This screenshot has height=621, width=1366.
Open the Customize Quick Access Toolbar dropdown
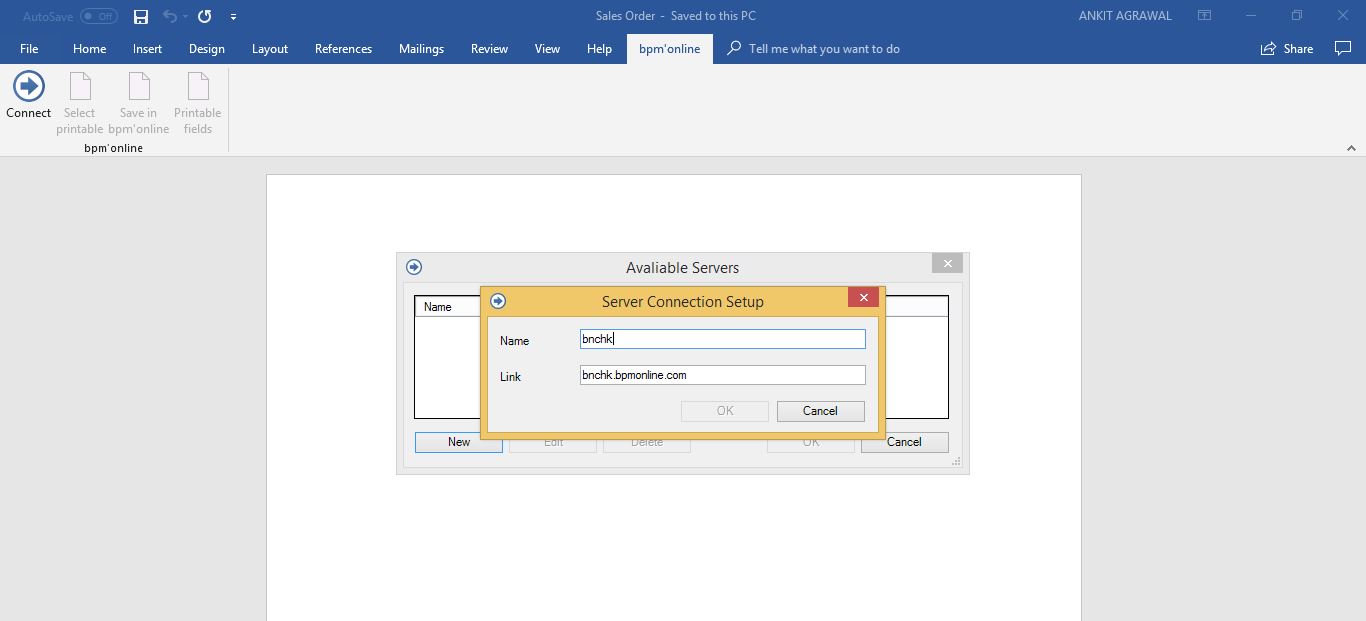point(233,16)
